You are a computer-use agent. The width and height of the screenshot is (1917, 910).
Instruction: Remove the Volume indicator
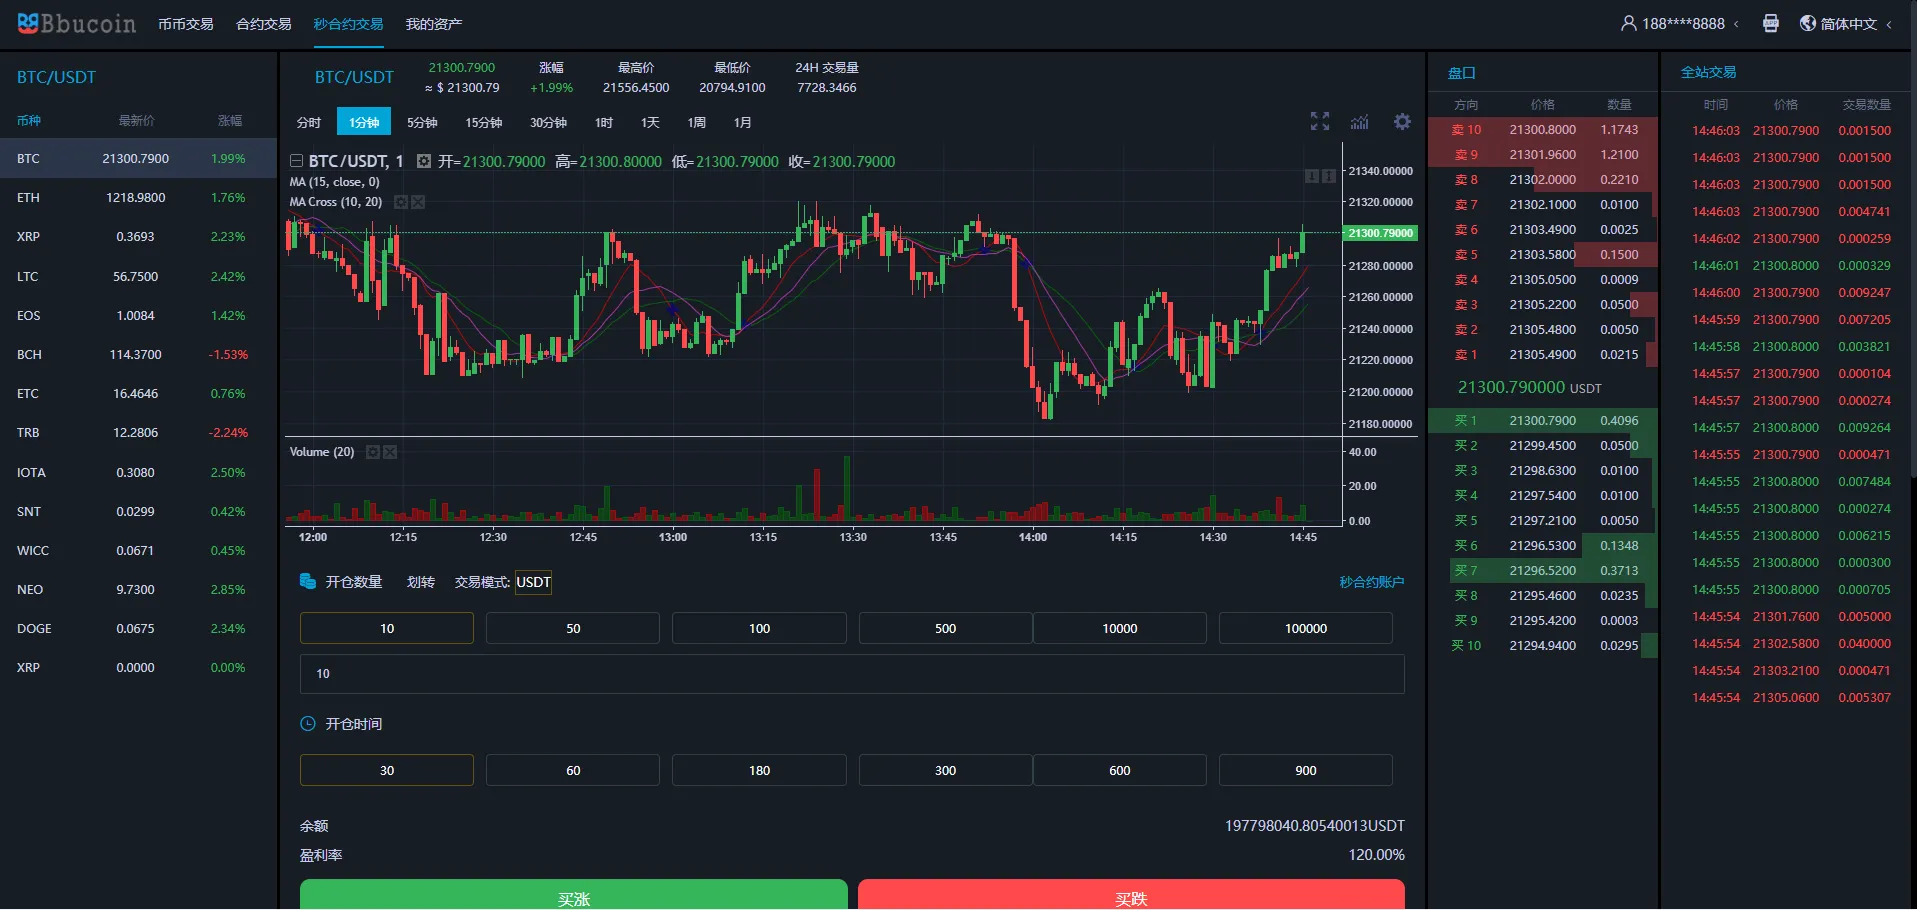(390, 452)
